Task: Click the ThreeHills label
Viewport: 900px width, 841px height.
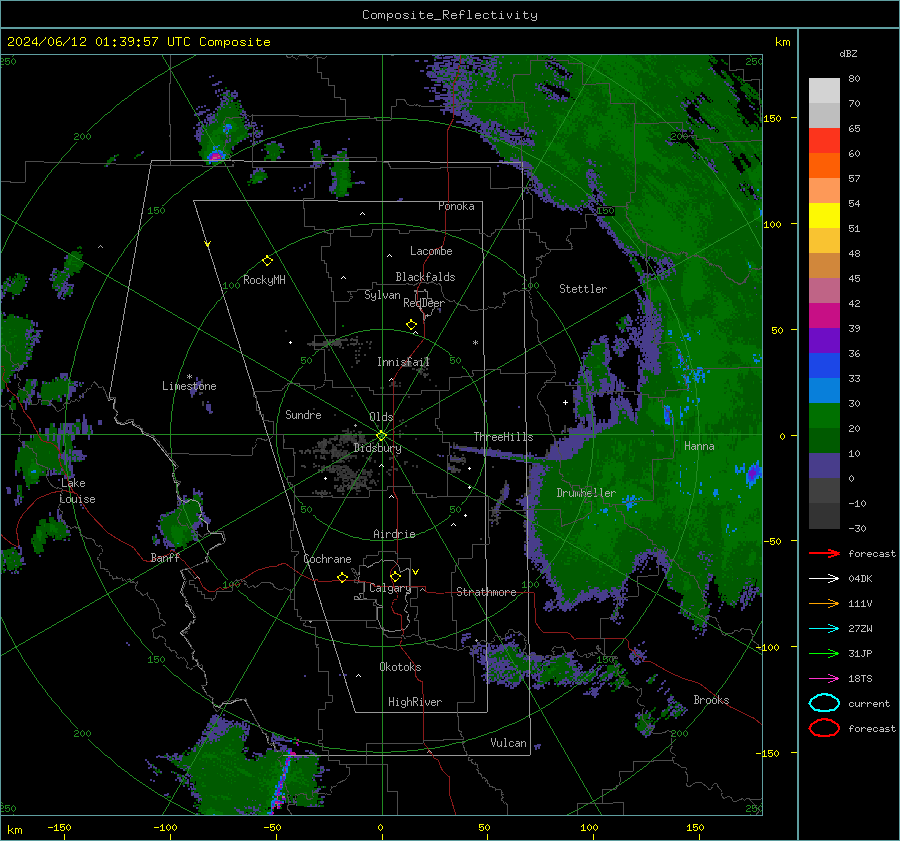Action: 503,437
